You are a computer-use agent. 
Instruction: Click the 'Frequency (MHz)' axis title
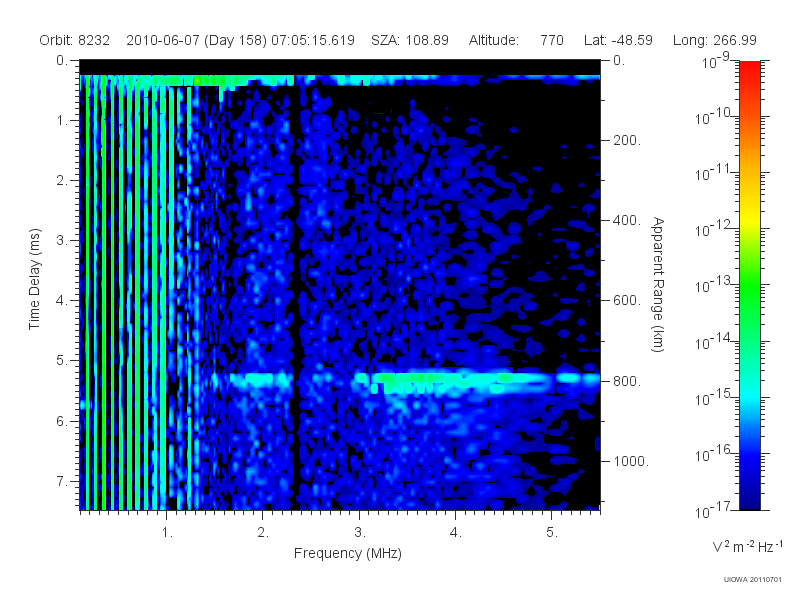click(348, 554)
